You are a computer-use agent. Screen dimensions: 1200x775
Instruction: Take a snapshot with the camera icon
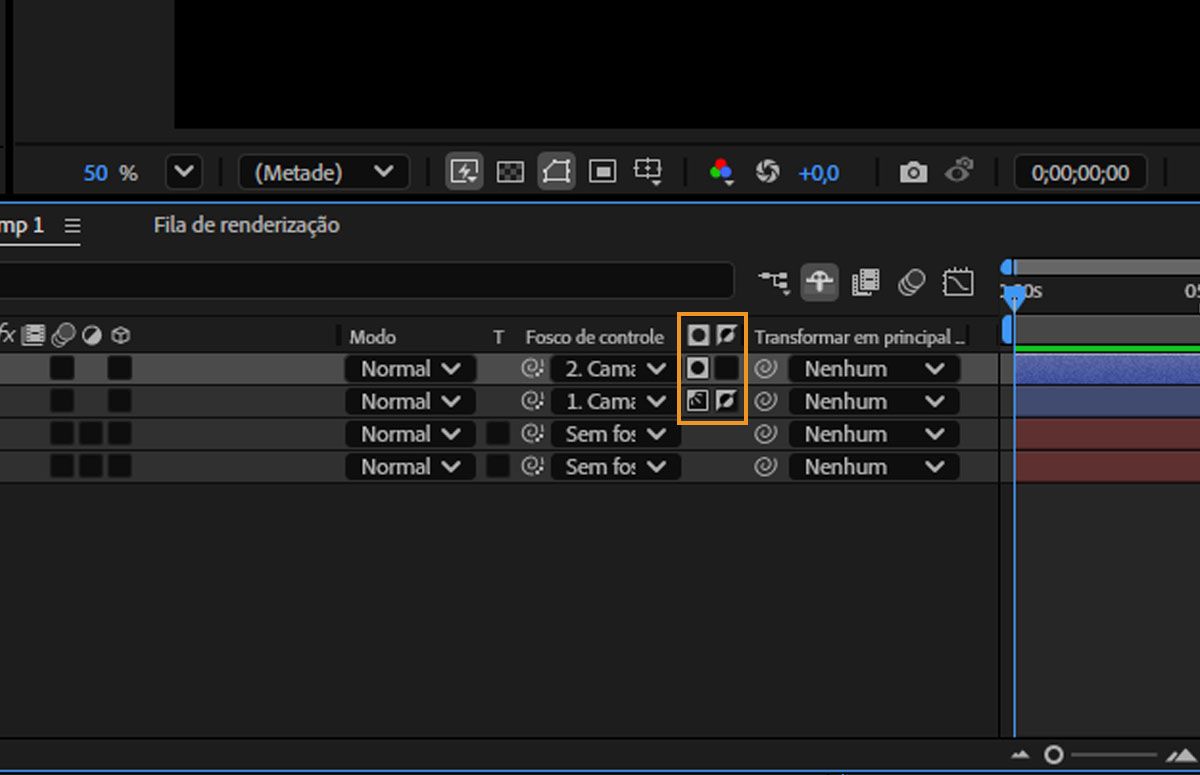[913, 172]
